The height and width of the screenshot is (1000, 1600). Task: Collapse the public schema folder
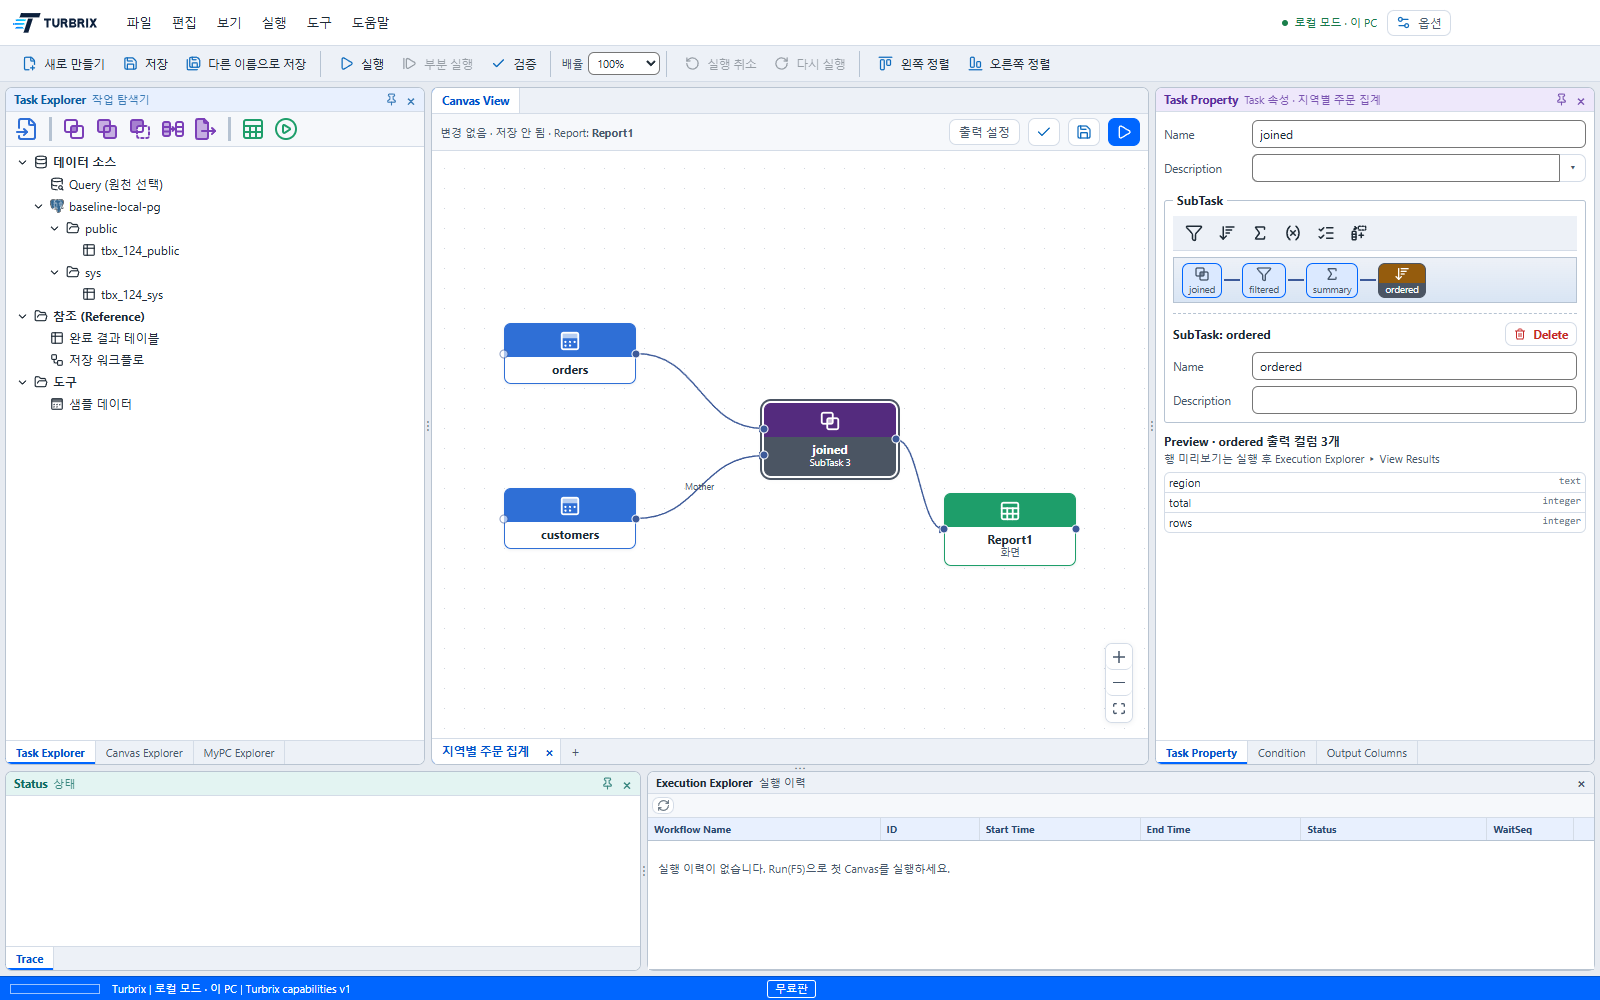click(55, 229)
